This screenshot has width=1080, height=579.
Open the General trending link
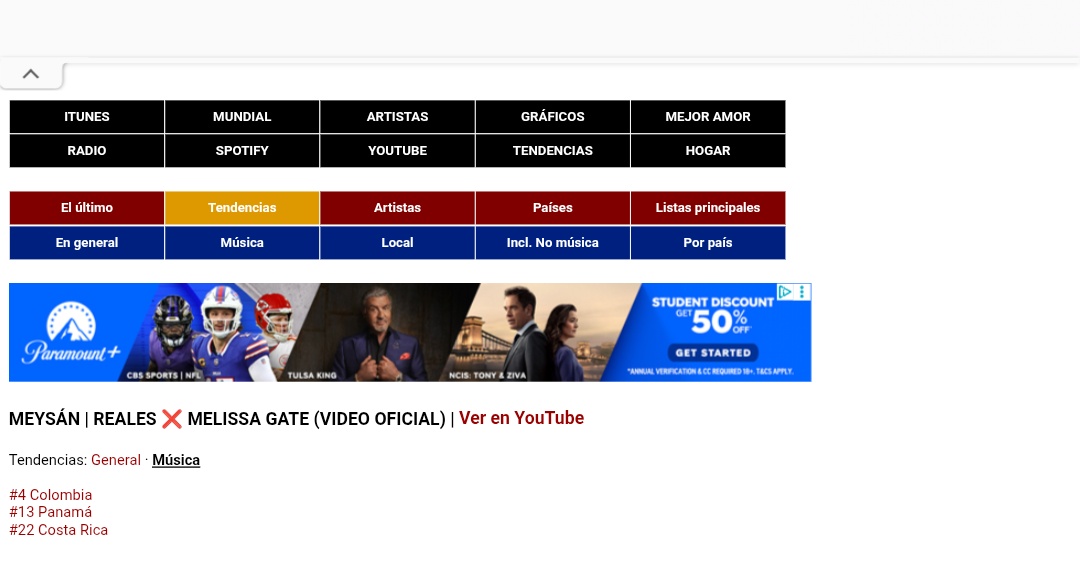tap(116, 460)
